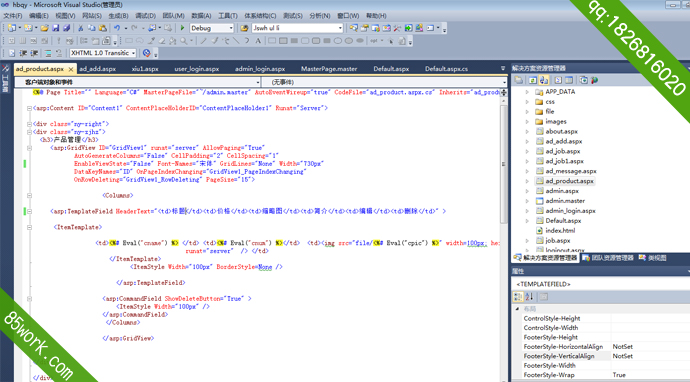
Task: Switch to the MasterPage.master tab
Action: pyautogui.click(x=329, y=69)
